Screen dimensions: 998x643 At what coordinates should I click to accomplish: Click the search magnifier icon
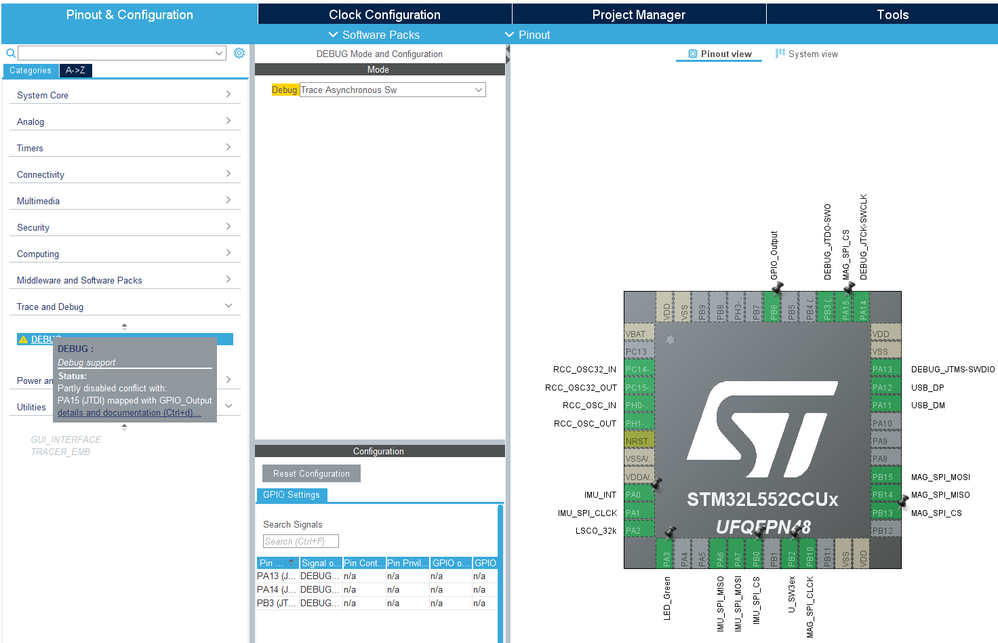pyautogui.click(x=10, y=53)
